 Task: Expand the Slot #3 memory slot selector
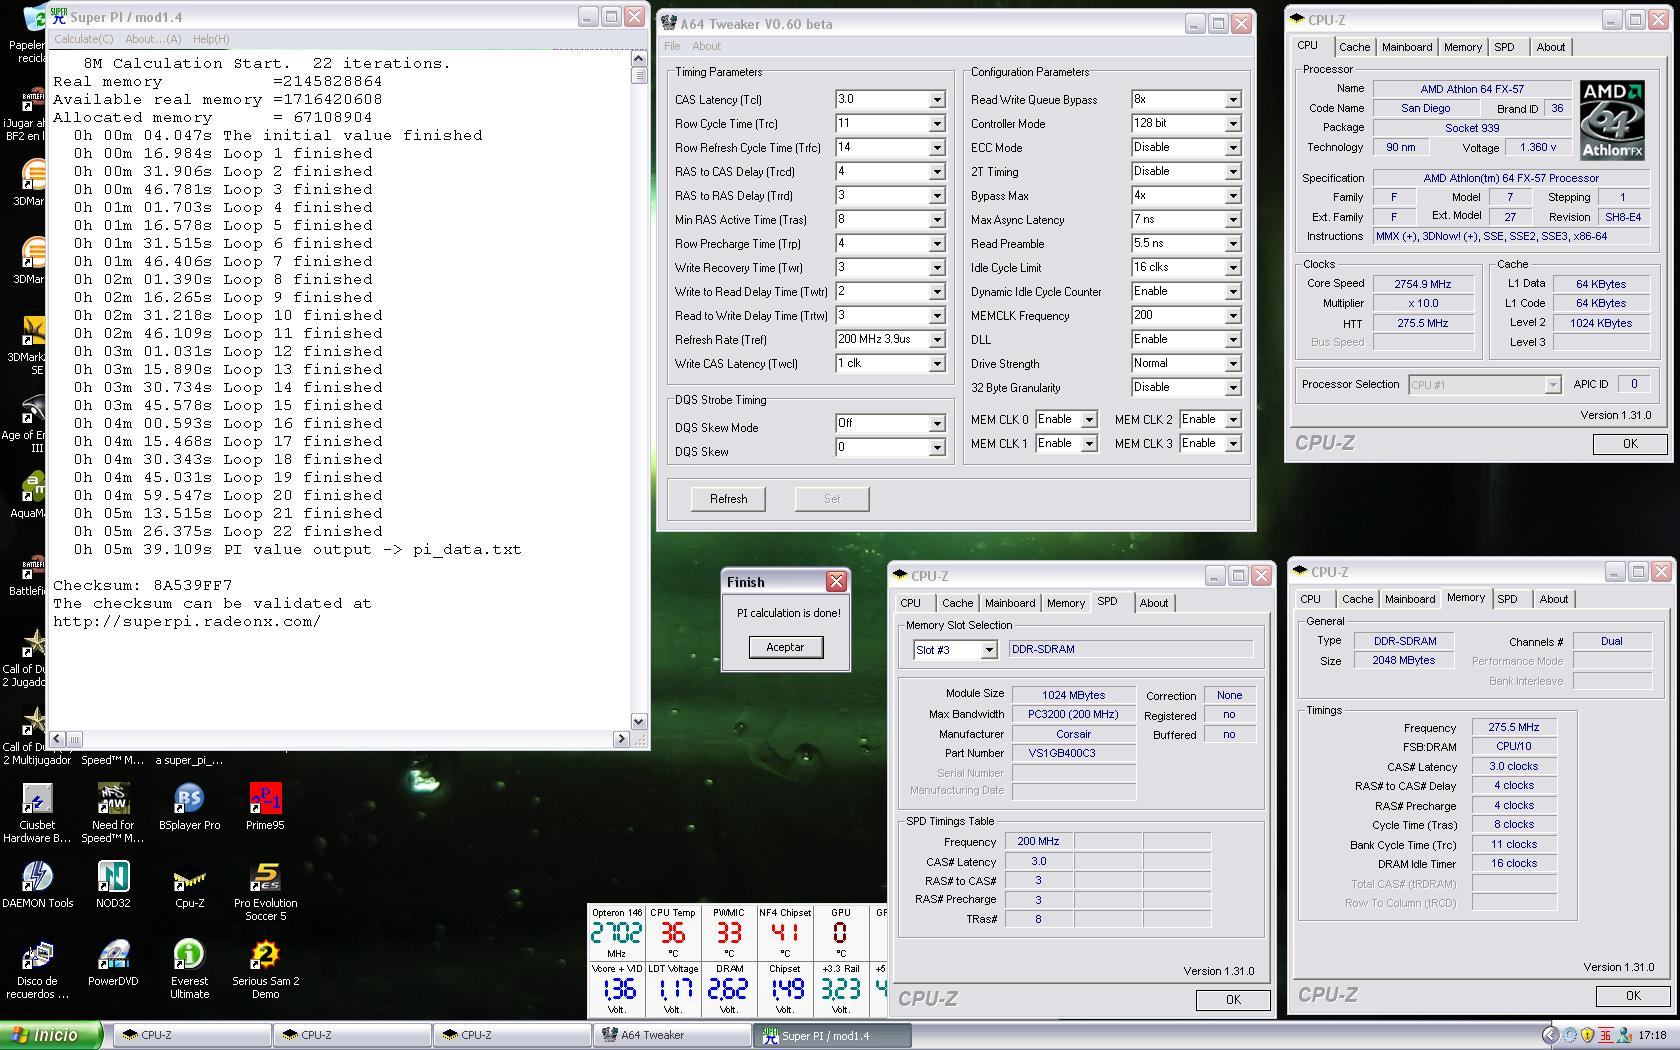988,650
